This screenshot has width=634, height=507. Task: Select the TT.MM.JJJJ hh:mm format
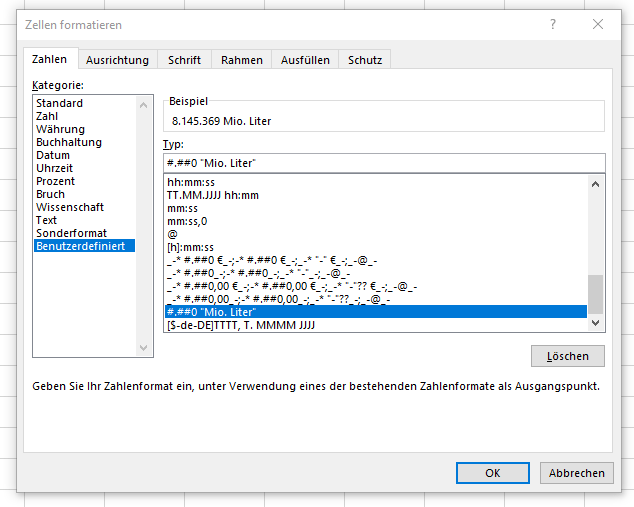point(376,195)
